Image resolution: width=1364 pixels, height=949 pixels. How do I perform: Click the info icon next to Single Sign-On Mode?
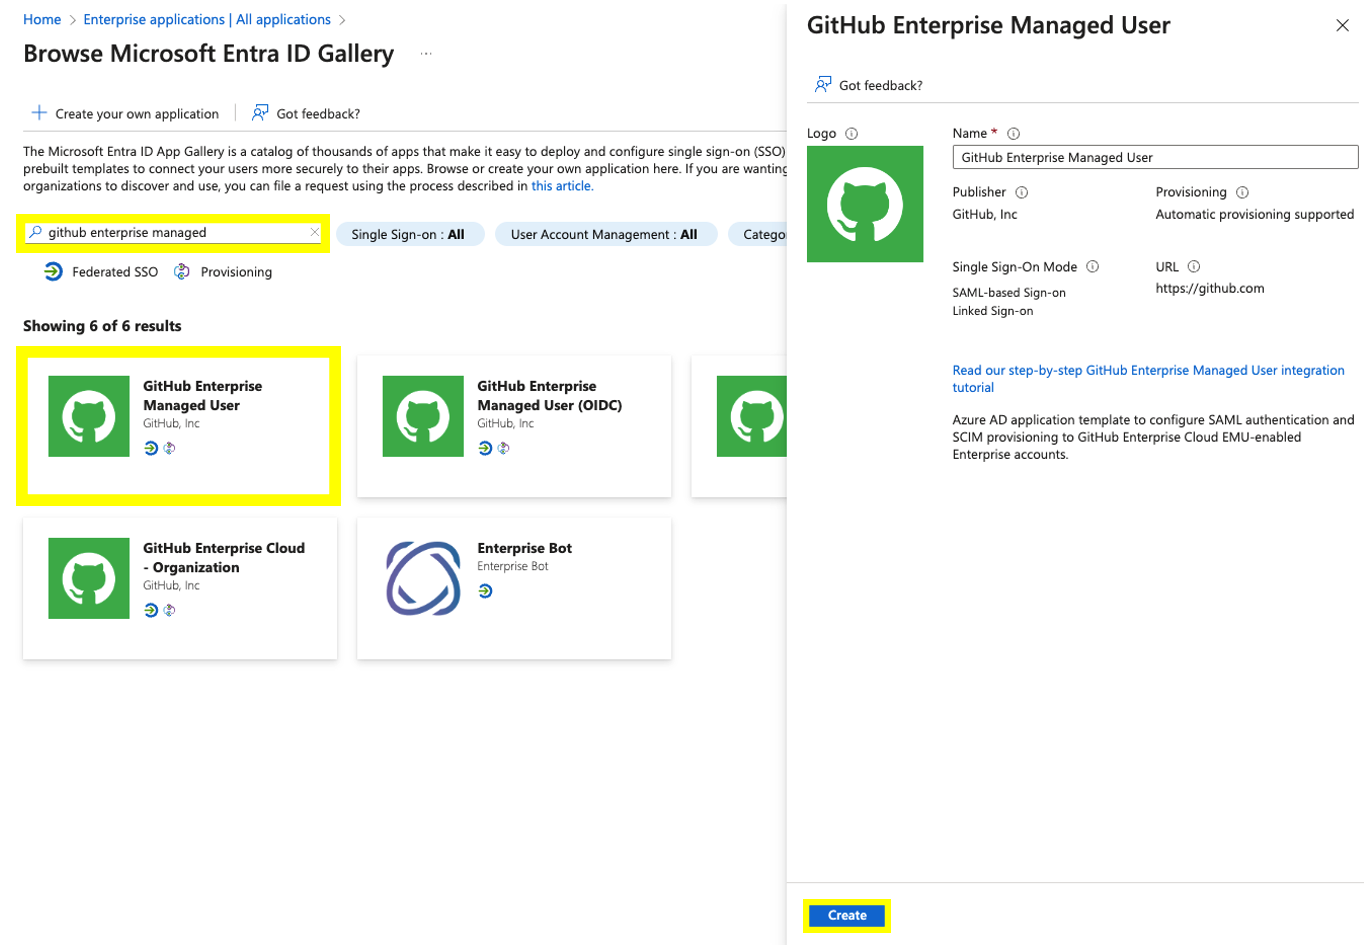click(x=1092, y=267)
